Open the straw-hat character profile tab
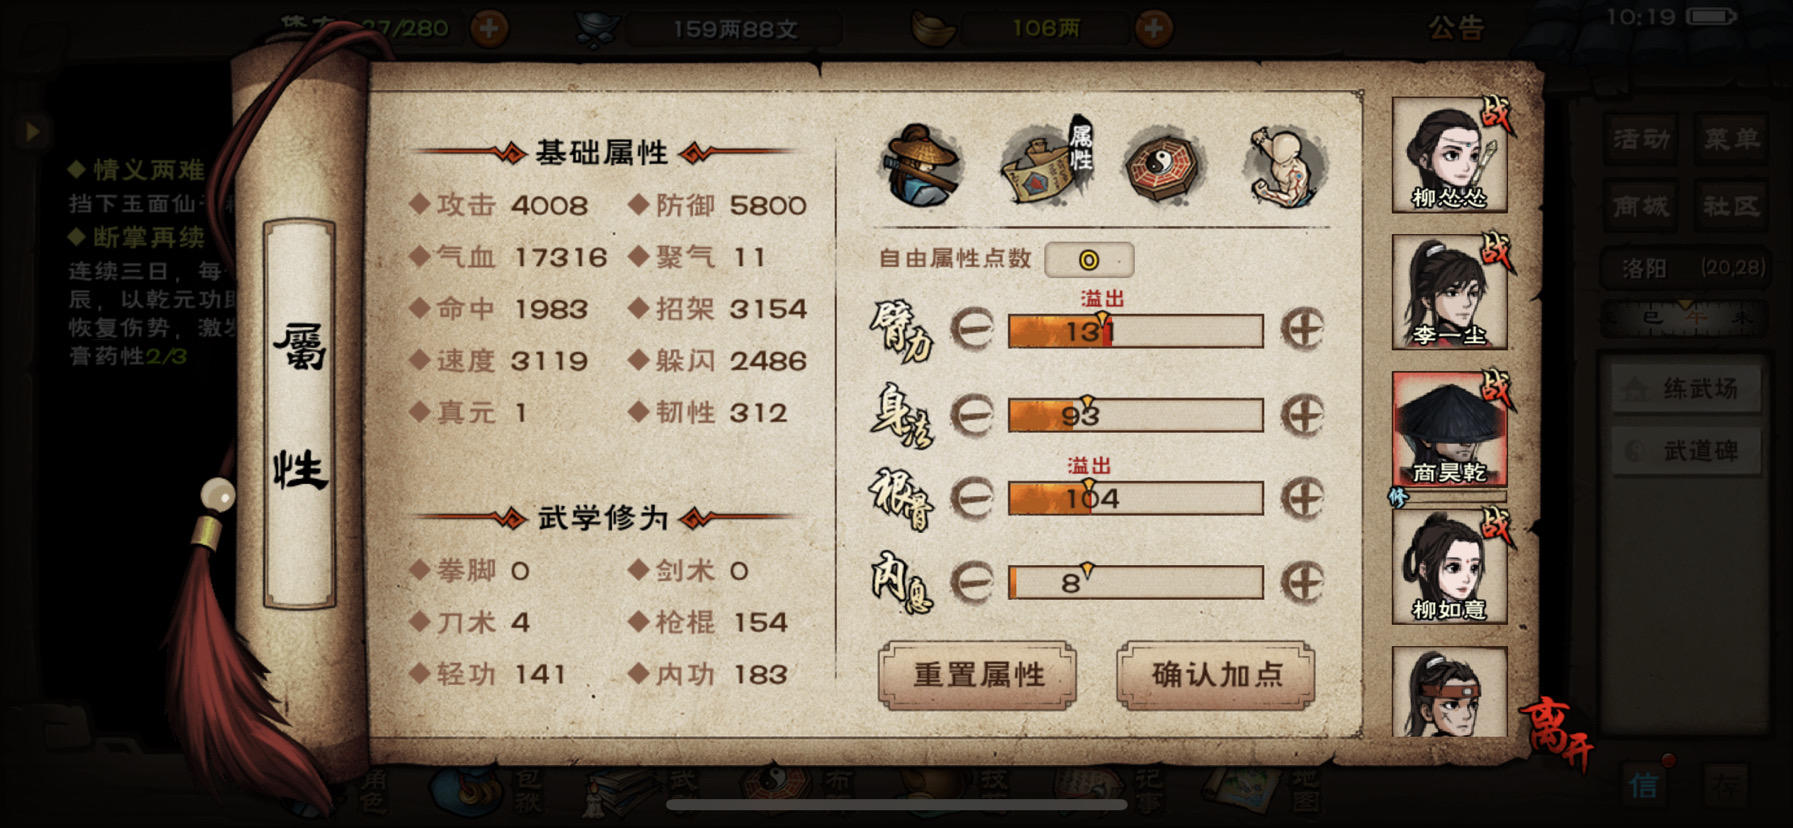Screen dimensions: 1793x828 click(922, 166)
